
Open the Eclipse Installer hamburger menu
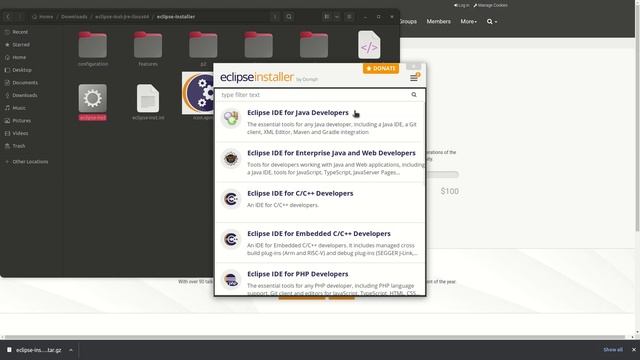click(x=414, y=78)
